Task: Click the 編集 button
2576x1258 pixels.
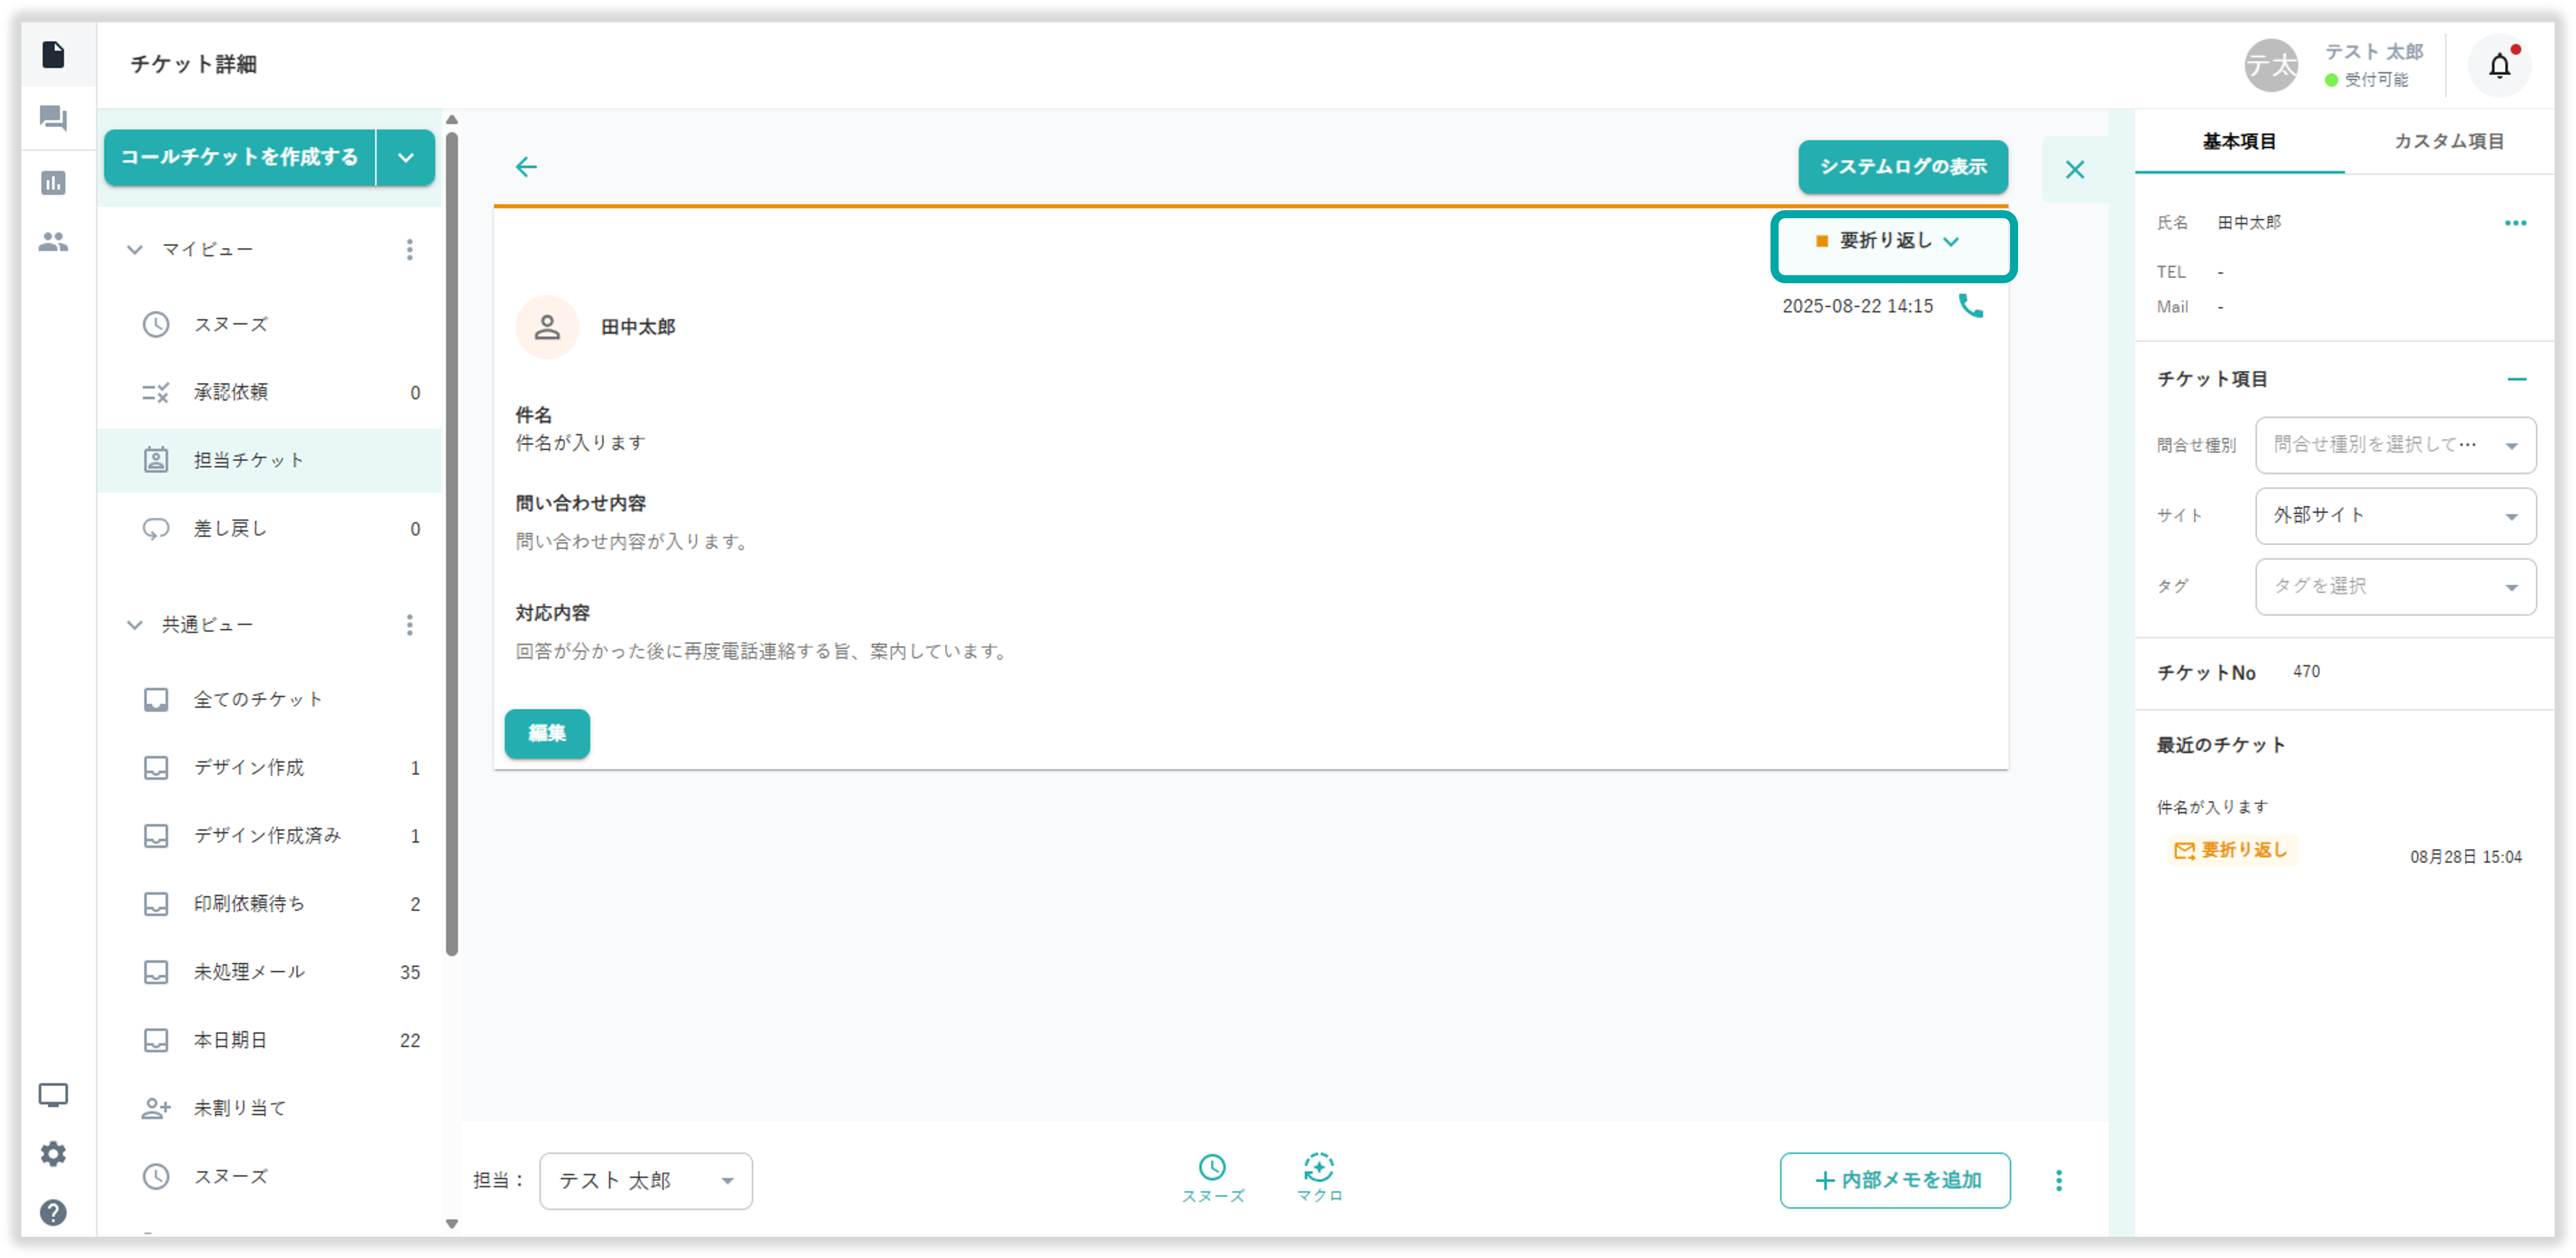Action: point(547,733)
